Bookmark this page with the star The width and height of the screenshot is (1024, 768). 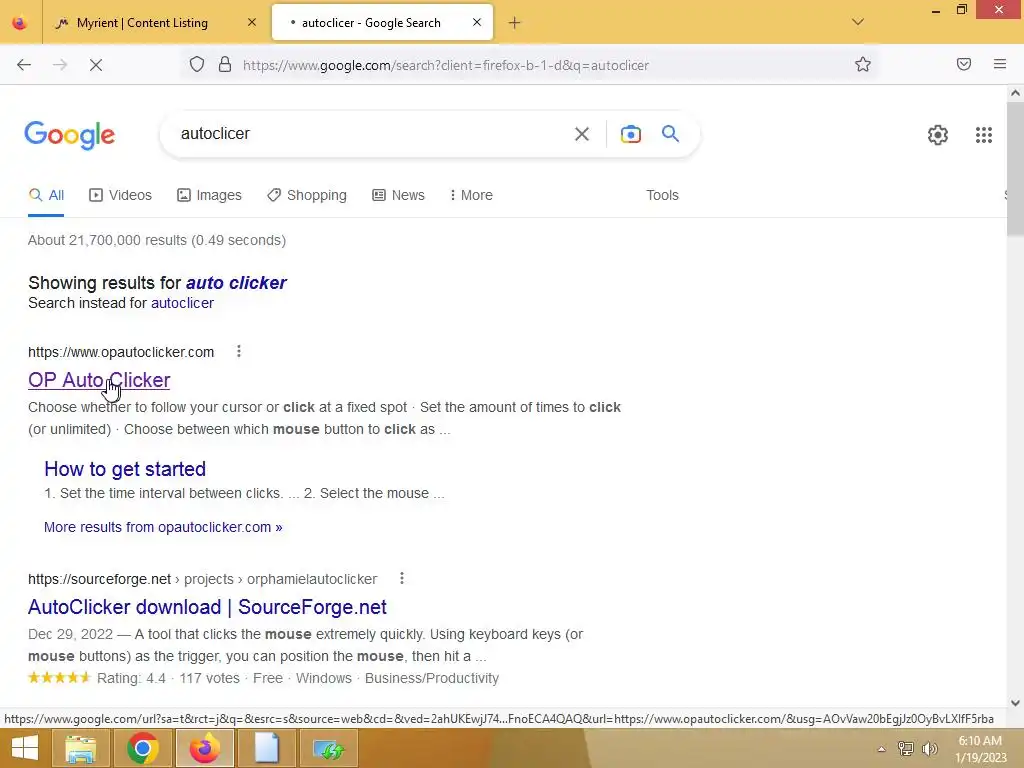[x=863, y=65]
